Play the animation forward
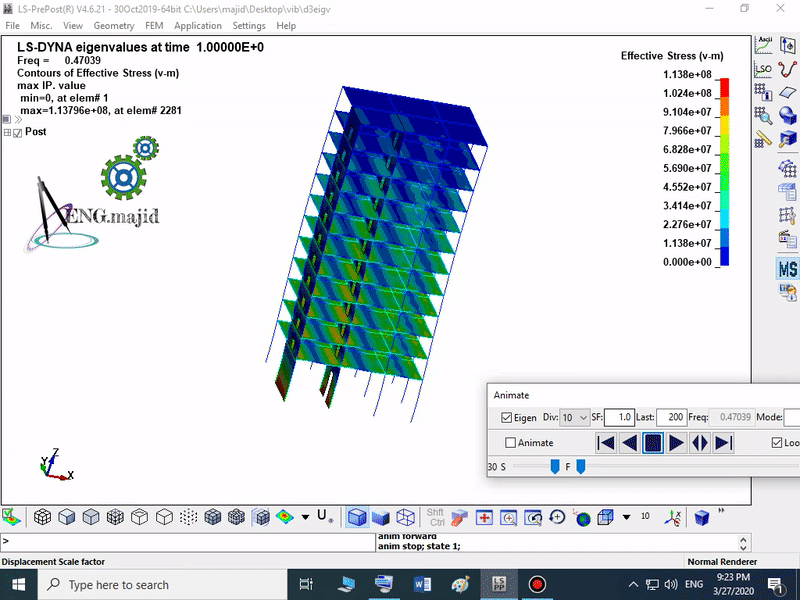The image size is (800, 600). click(x=676, y=442)
